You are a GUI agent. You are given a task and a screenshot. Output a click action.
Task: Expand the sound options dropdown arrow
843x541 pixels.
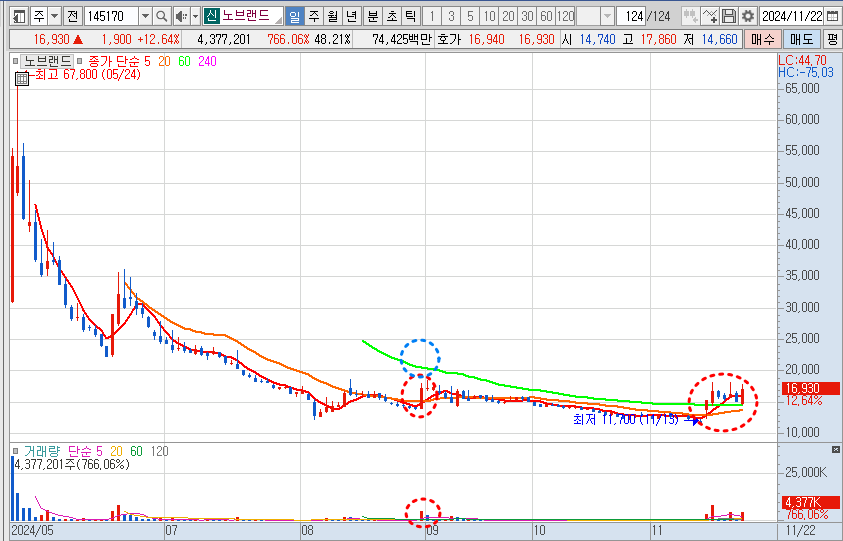tap(195, 16)
